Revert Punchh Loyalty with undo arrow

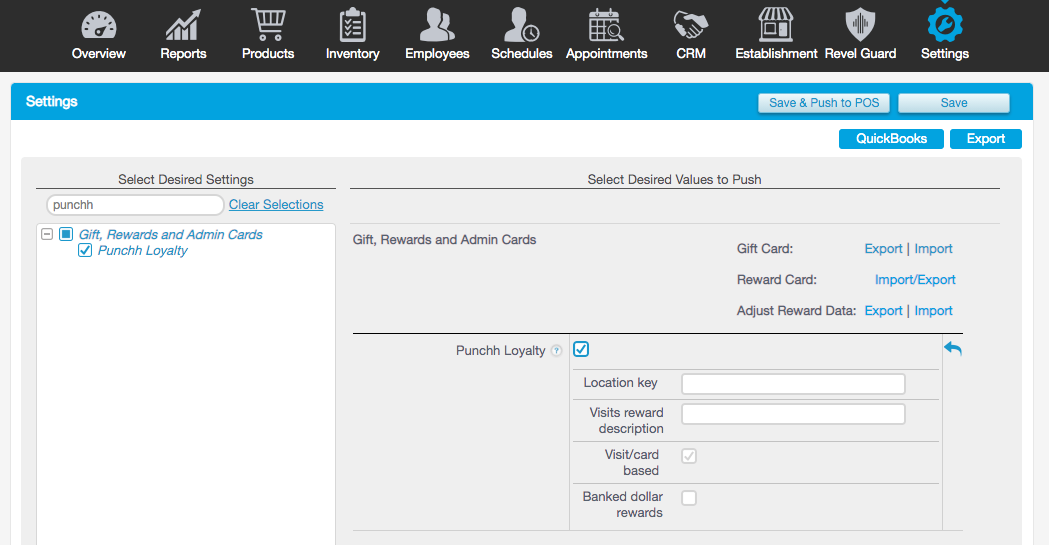pyautogui.click(x=953, y=349)
